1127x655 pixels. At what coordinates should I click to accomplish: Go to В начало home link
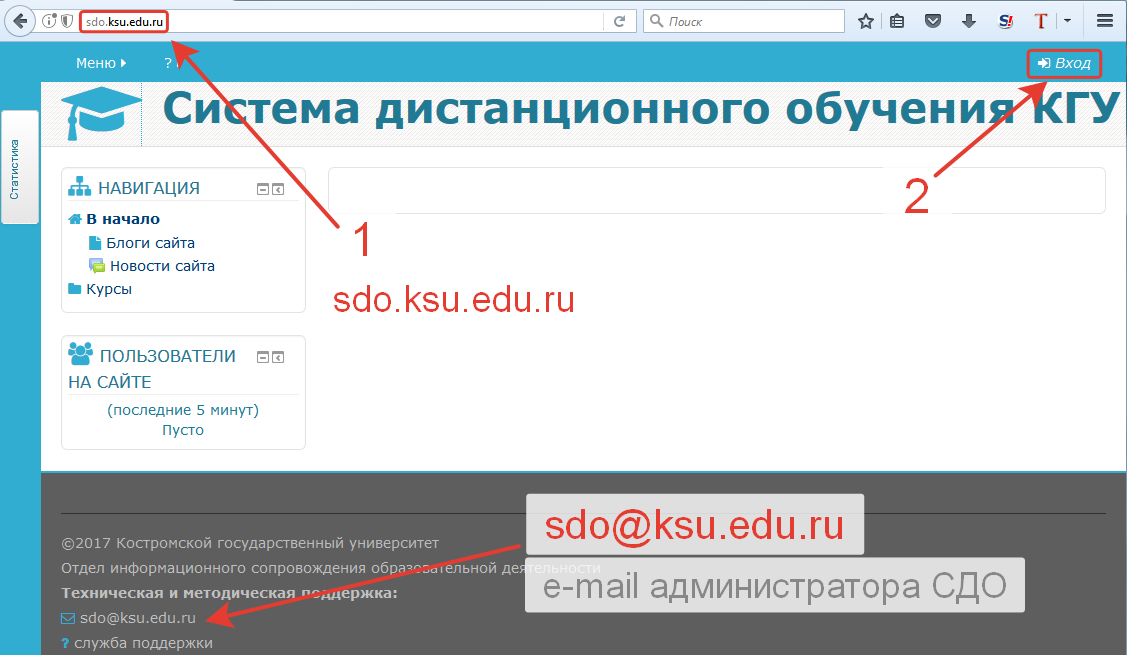click(123, 219)
